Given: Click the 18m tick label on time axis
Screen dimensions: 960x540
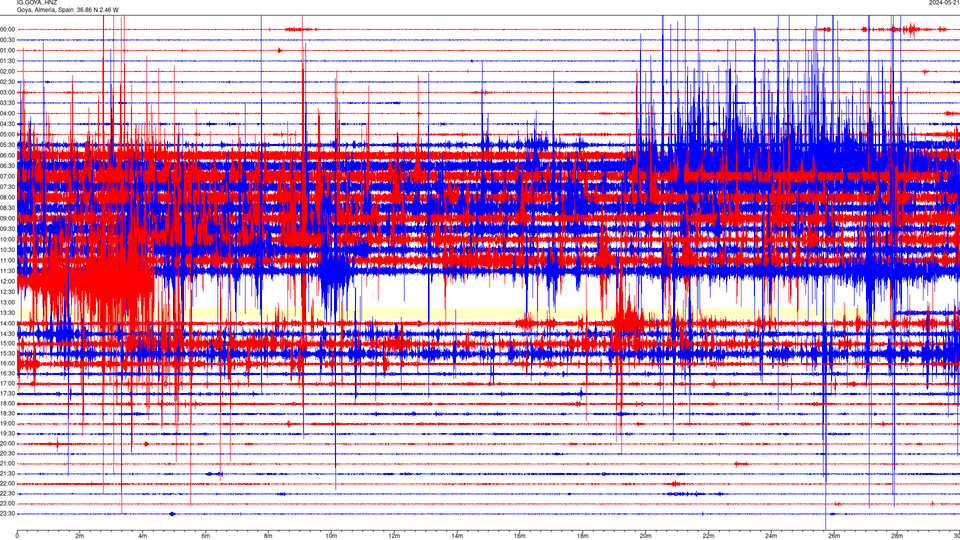Looking at the screenshot, I should (582, 536).
